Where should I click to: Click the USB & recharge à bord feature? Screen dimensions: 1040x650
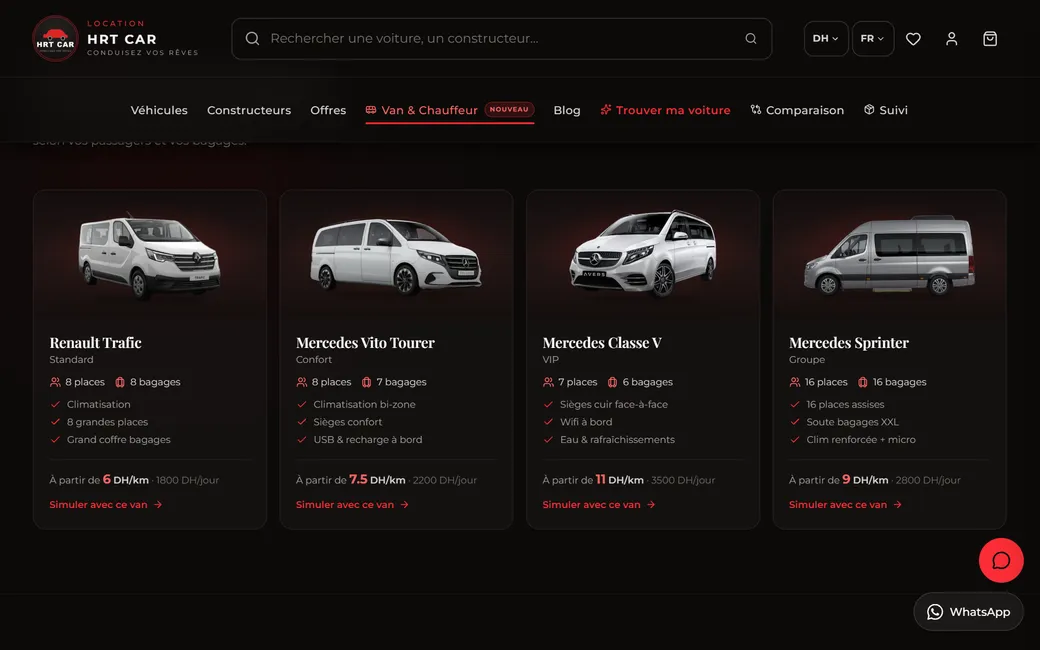coord(368,440)
